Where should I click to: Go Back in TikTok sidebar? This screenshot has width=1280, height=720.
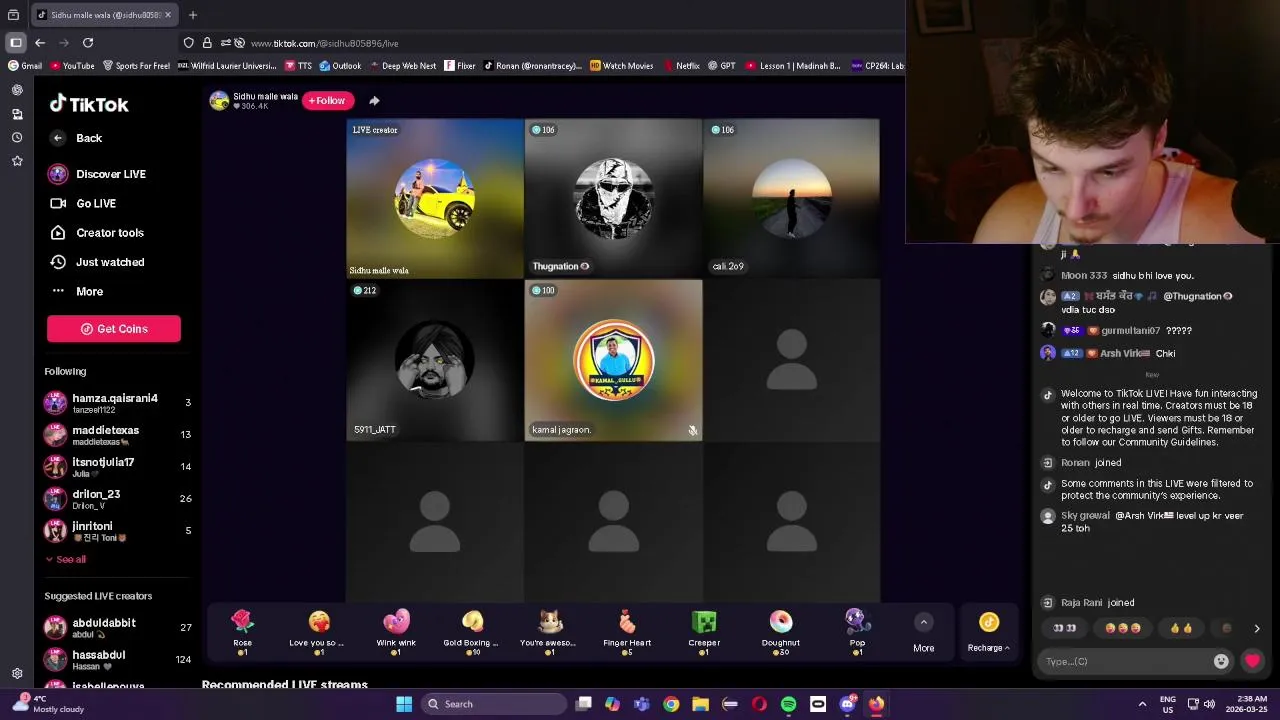click(x=76, y=138)
